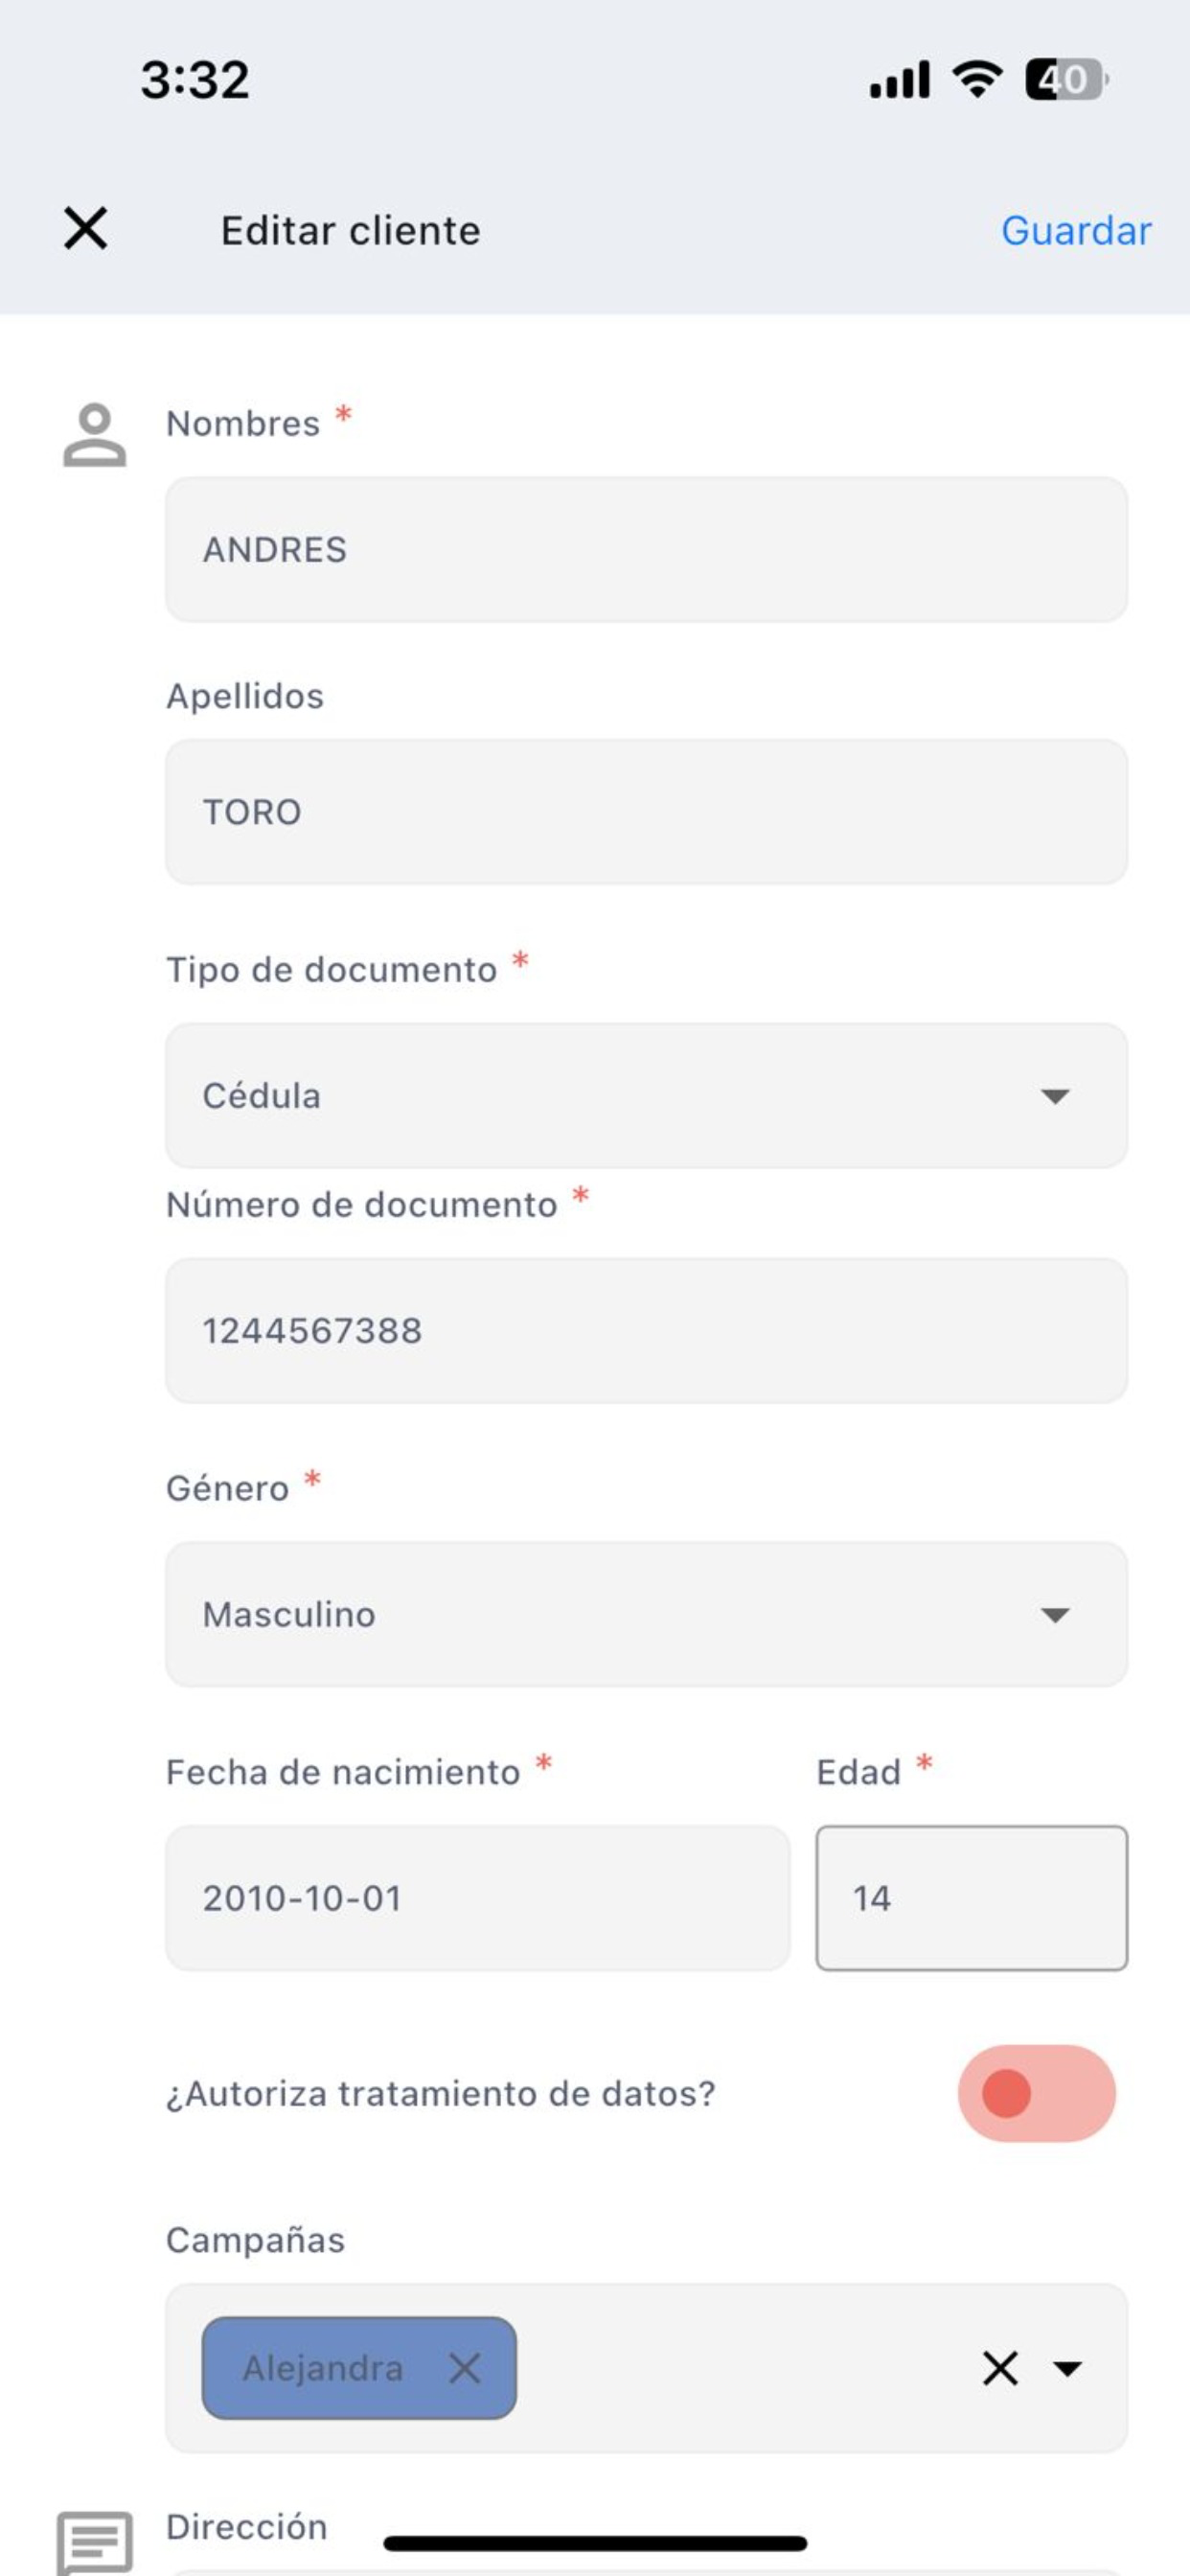Edit the Apellidos field TORO

tap(646, 811)
